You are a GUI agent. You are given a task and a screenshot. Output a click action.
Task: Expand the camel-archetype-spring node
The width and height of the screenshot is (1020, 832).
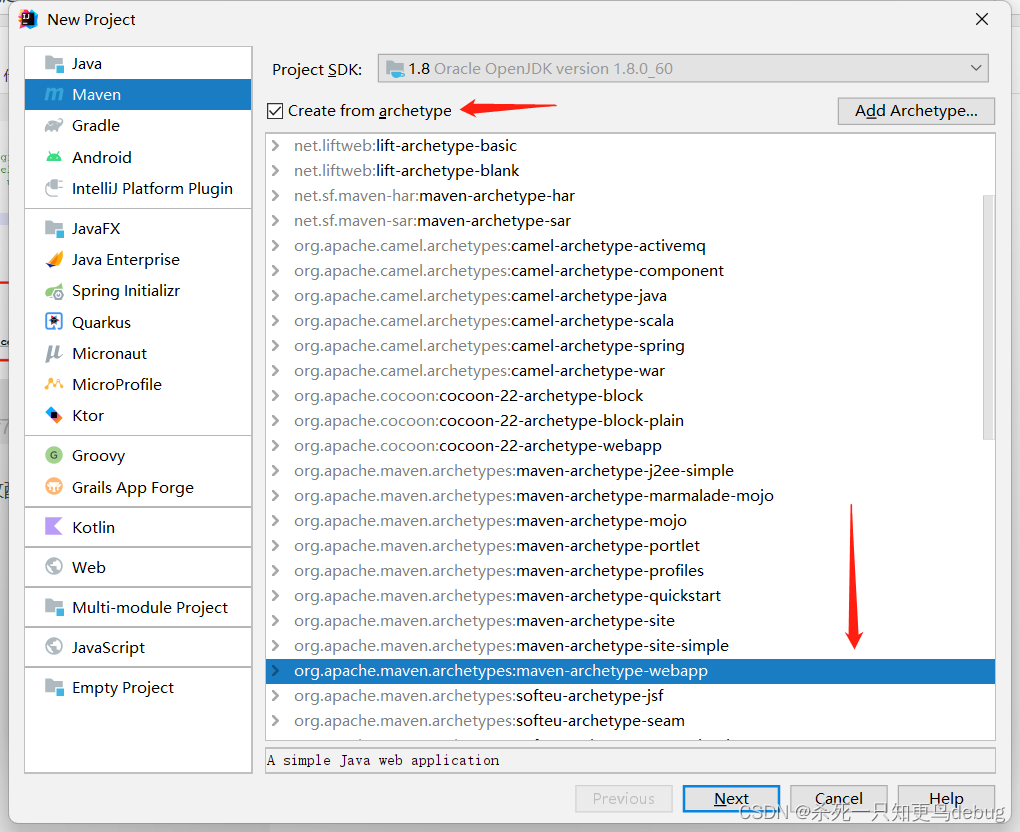coord(276,345)
